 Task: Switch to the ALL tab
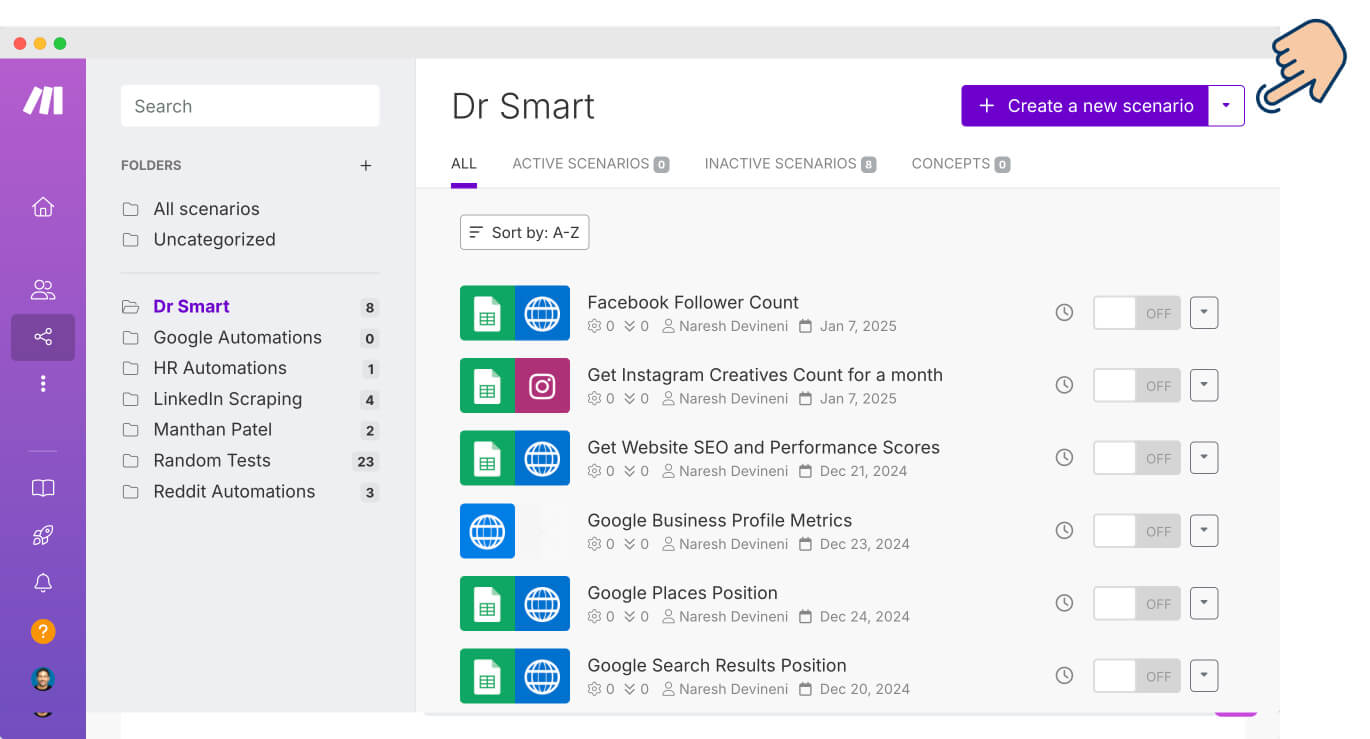pyautogui.click(x=464, y=164)
